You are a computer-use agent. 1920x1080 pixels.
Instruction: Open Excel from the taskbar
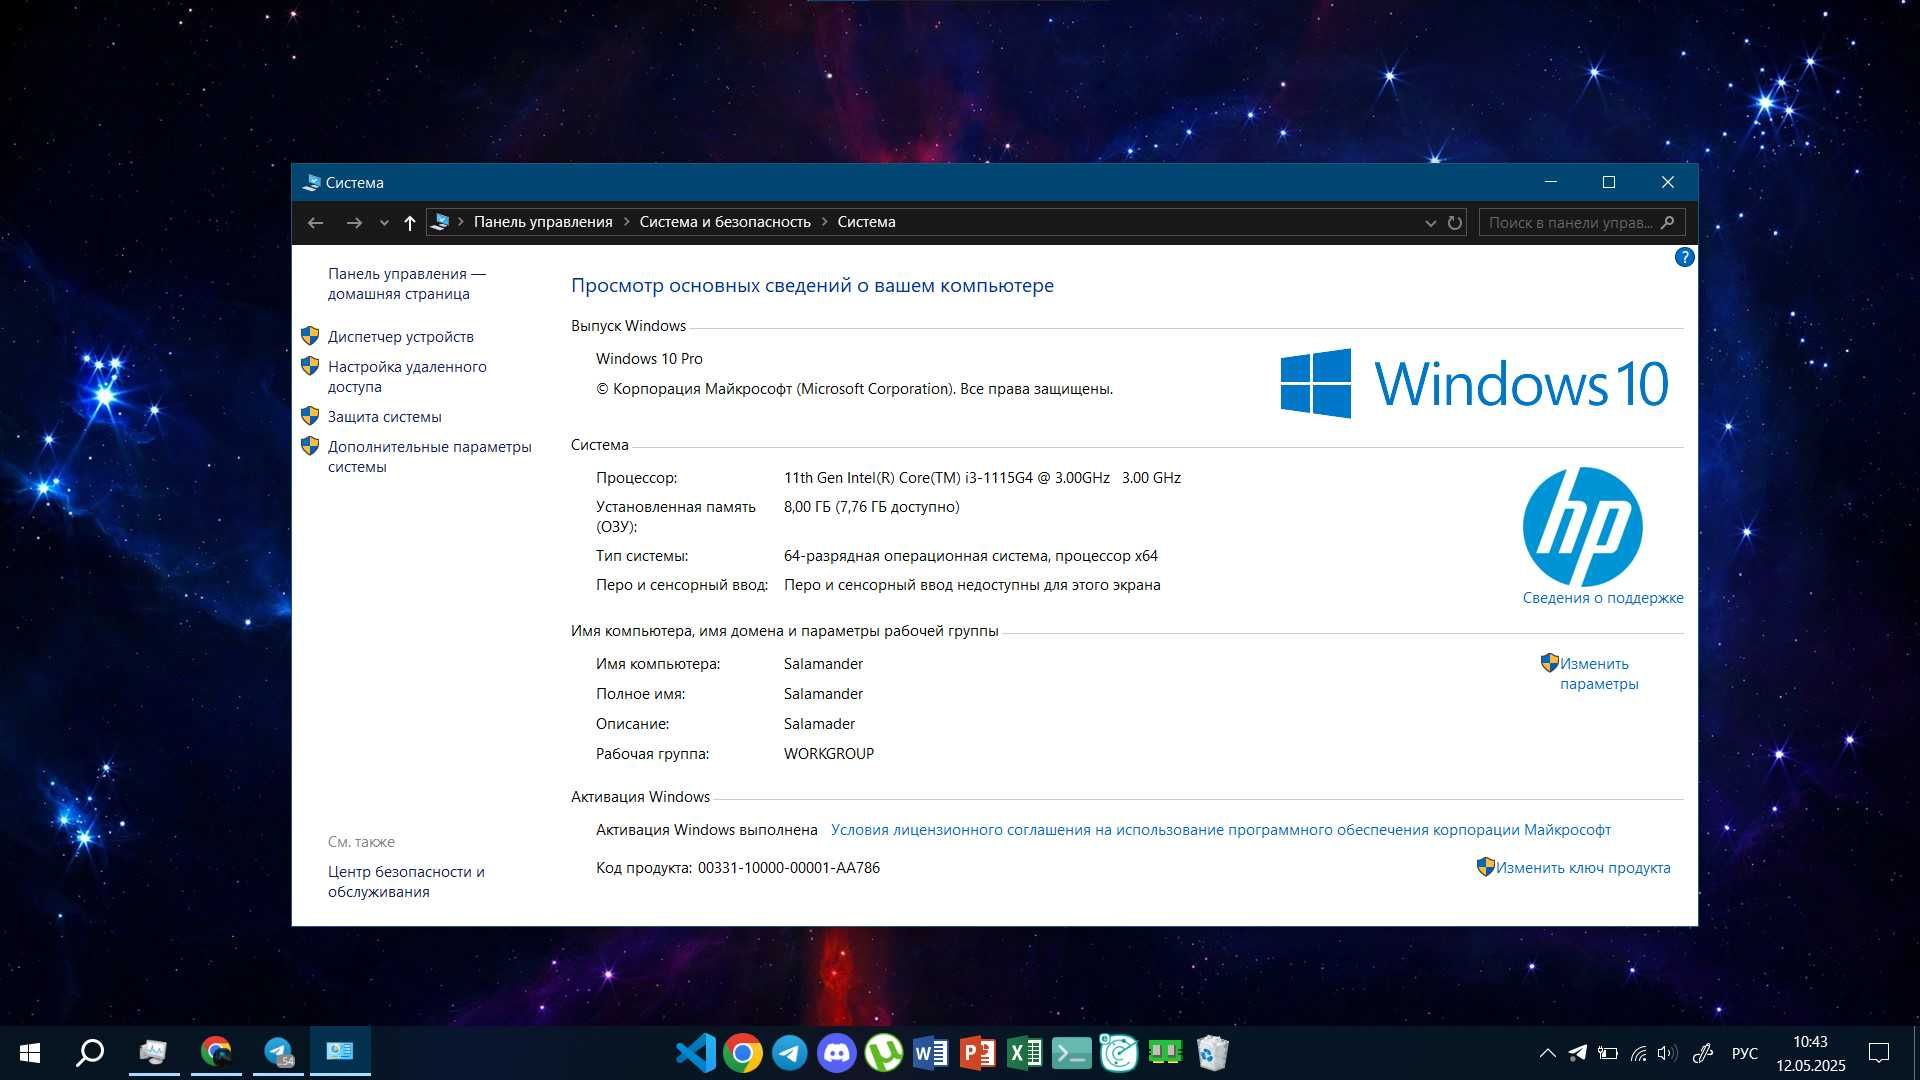point(1025,1053)
